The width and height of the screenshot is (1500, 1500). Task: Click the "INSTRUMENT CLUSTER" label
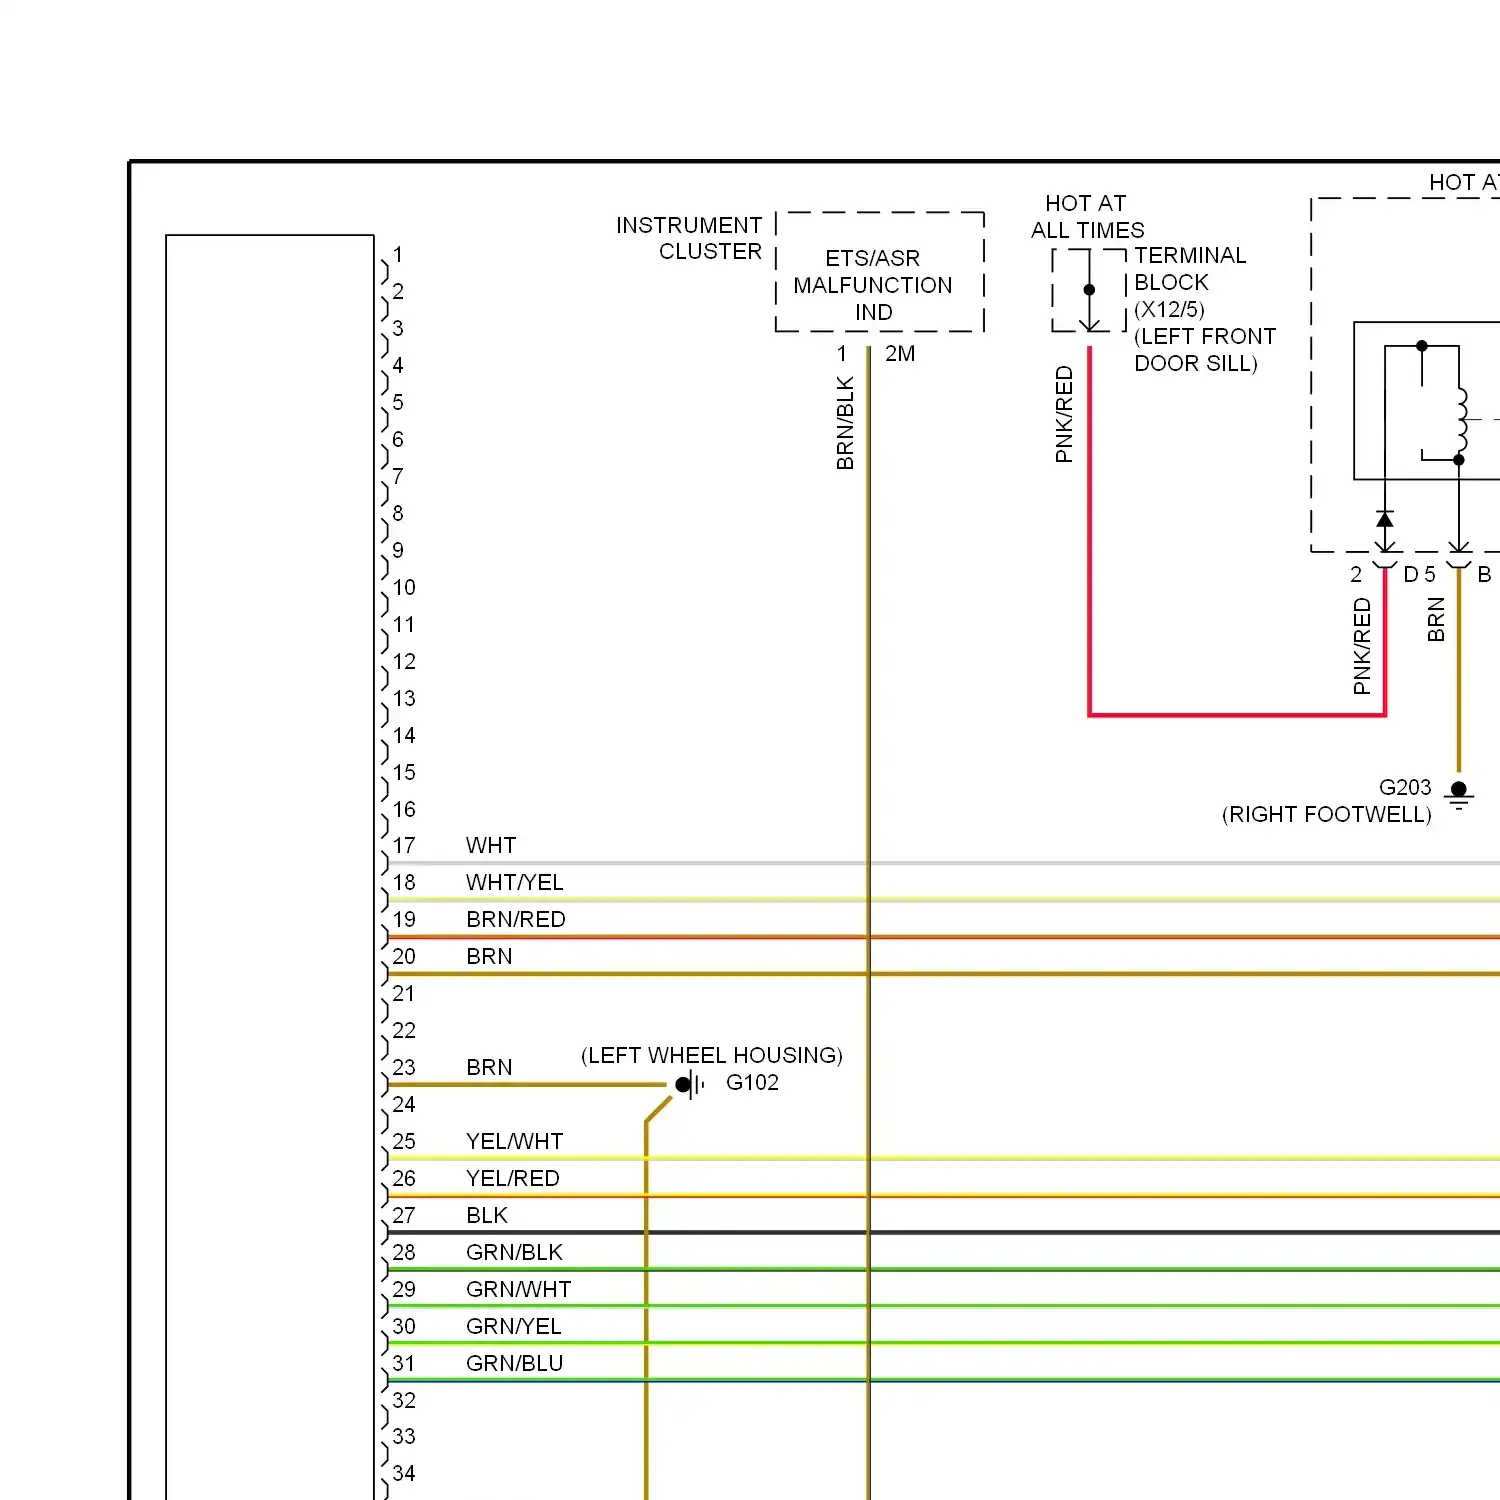689,238
